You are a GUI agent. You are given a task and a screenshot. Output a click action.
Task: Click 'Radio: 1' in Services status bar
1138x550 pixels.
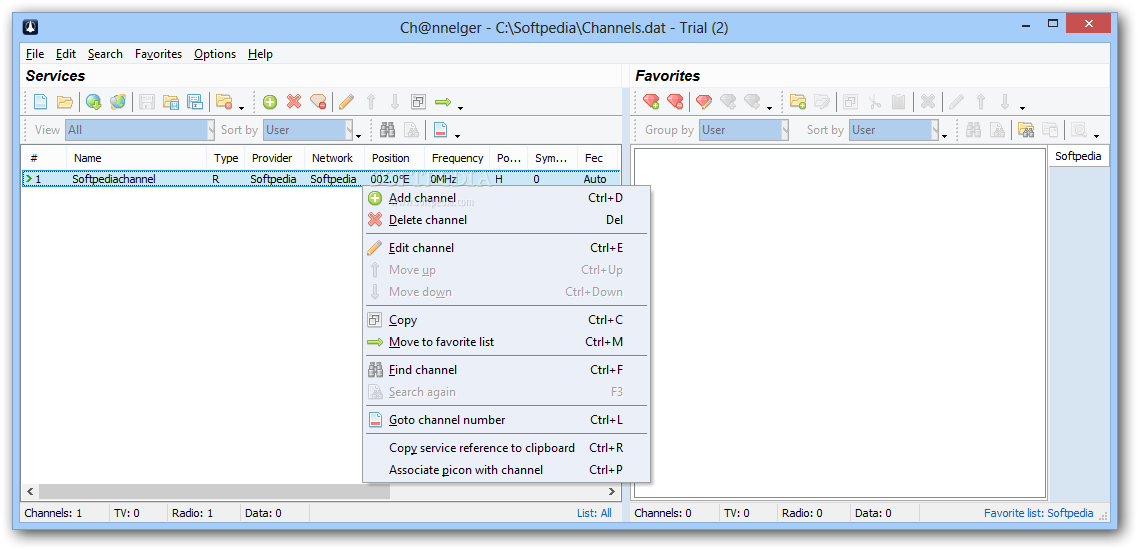192,513
